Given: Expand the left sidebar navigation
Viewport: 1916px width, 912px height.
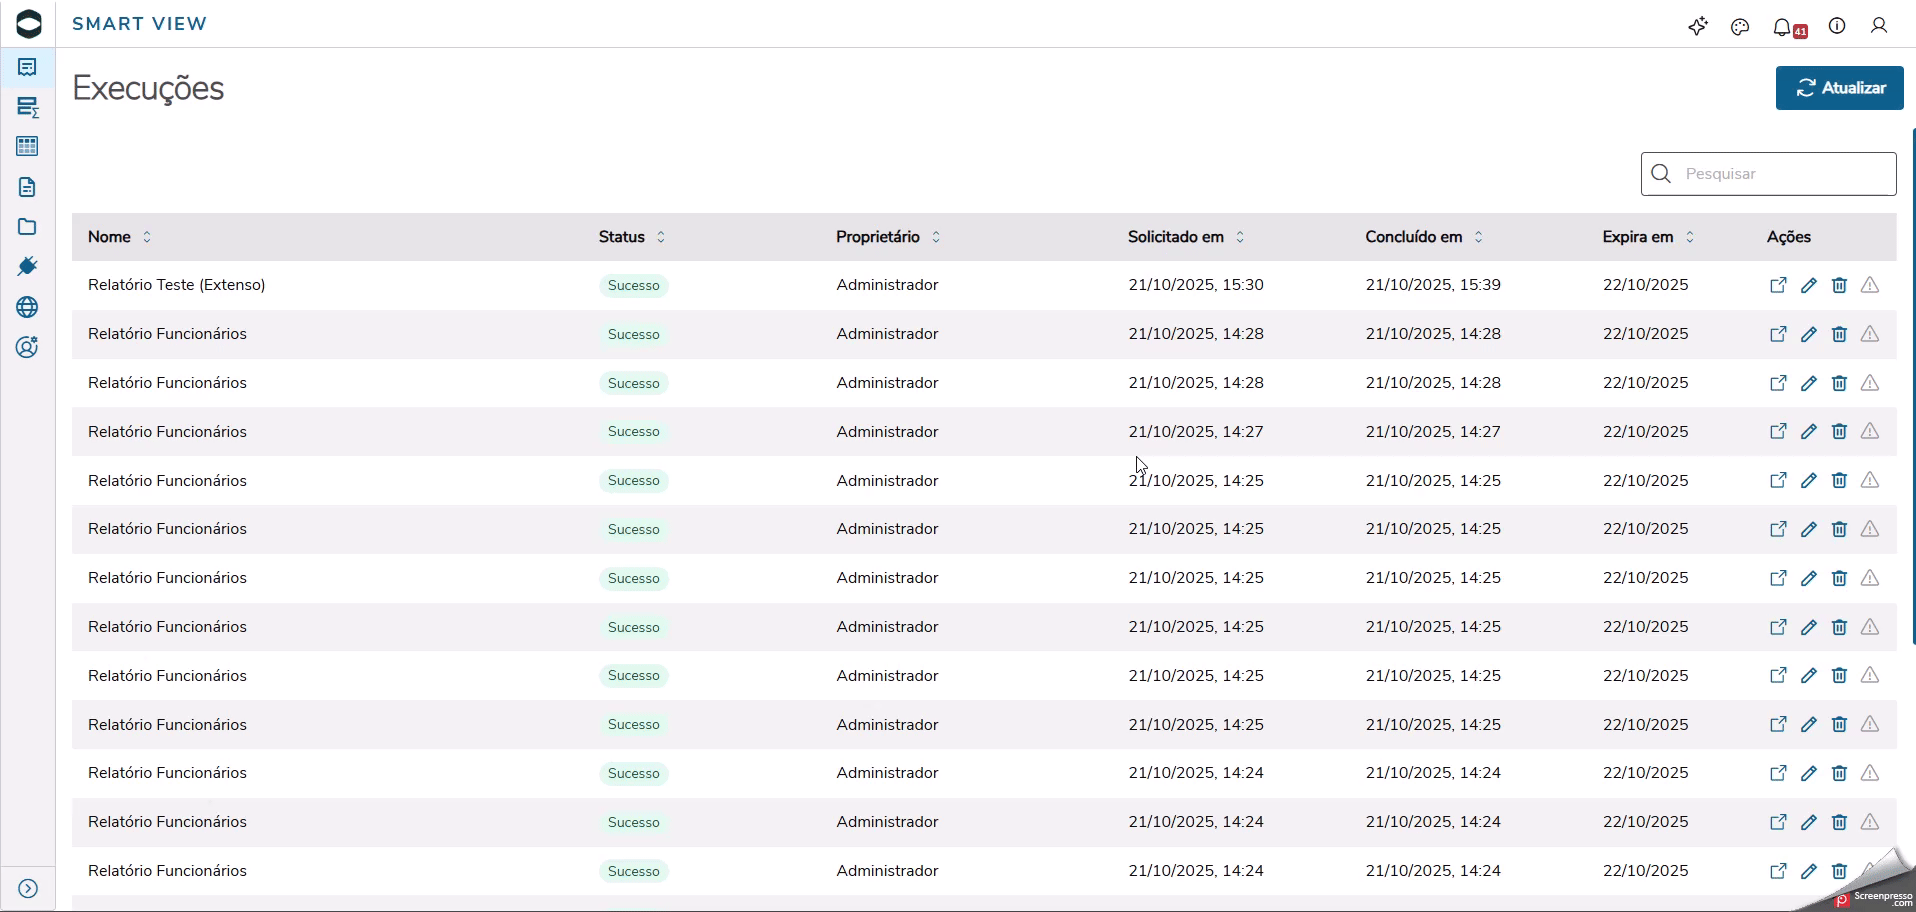Looking at the screenshot, I should [x=28, y=889].
